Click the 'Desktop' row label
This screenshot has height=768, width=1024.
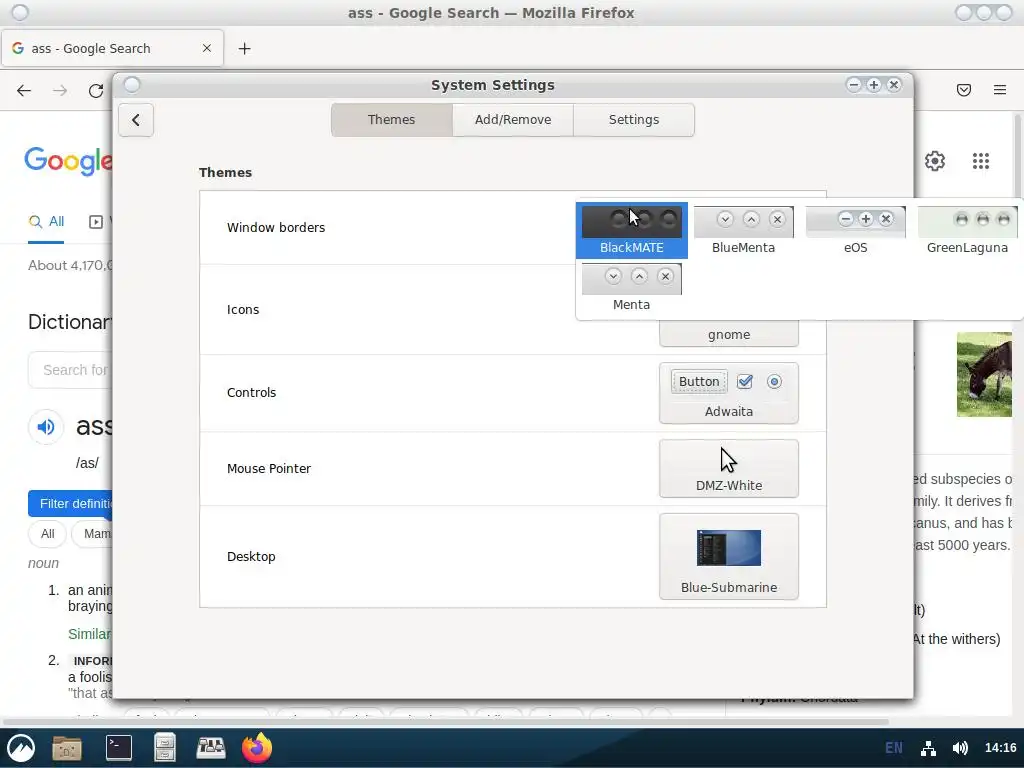click(251, 556)
